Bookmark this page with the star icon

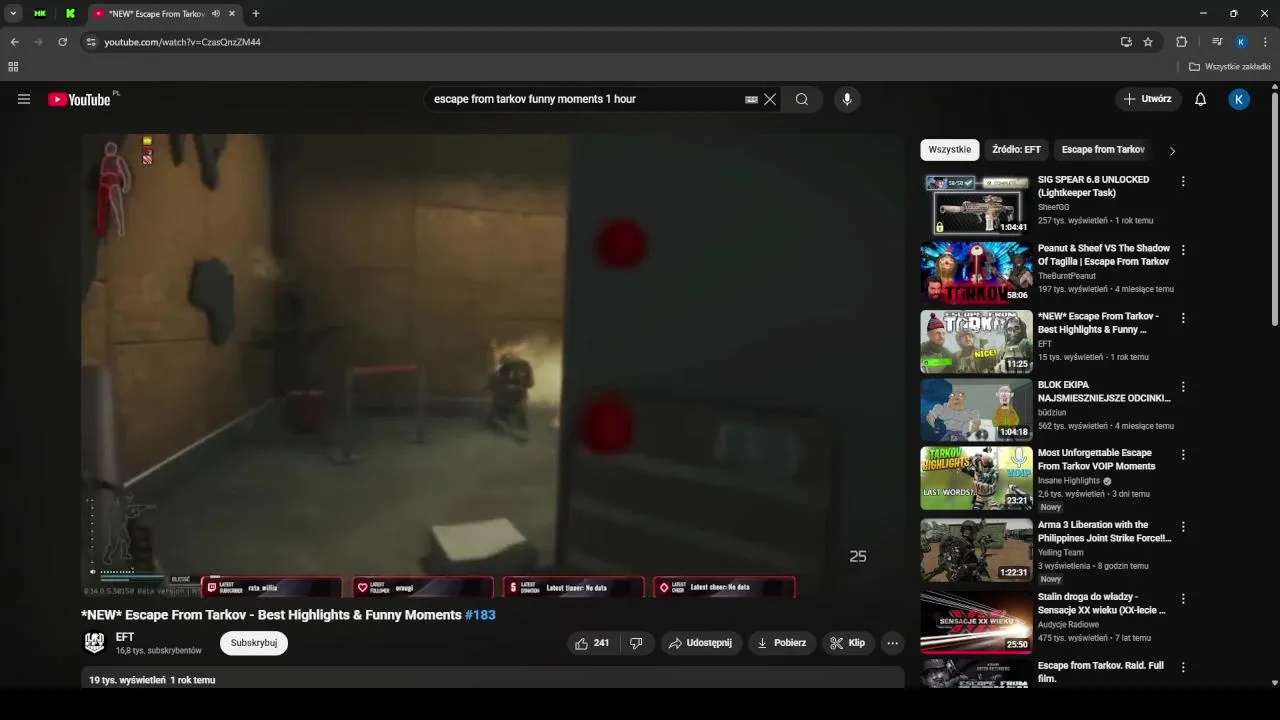click(x=1148, y=42)
